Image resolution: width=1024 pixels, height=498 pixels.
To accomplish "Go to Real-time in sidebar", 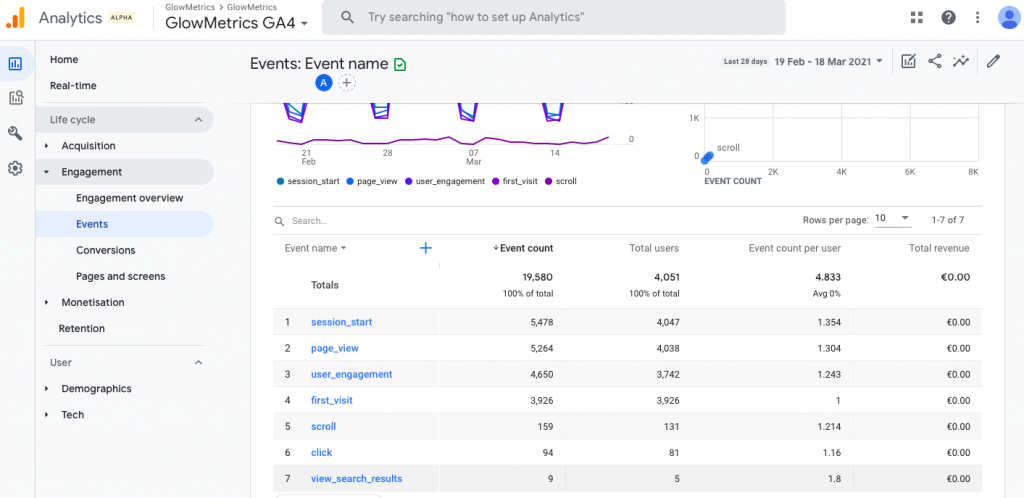I will pos(73,86).
